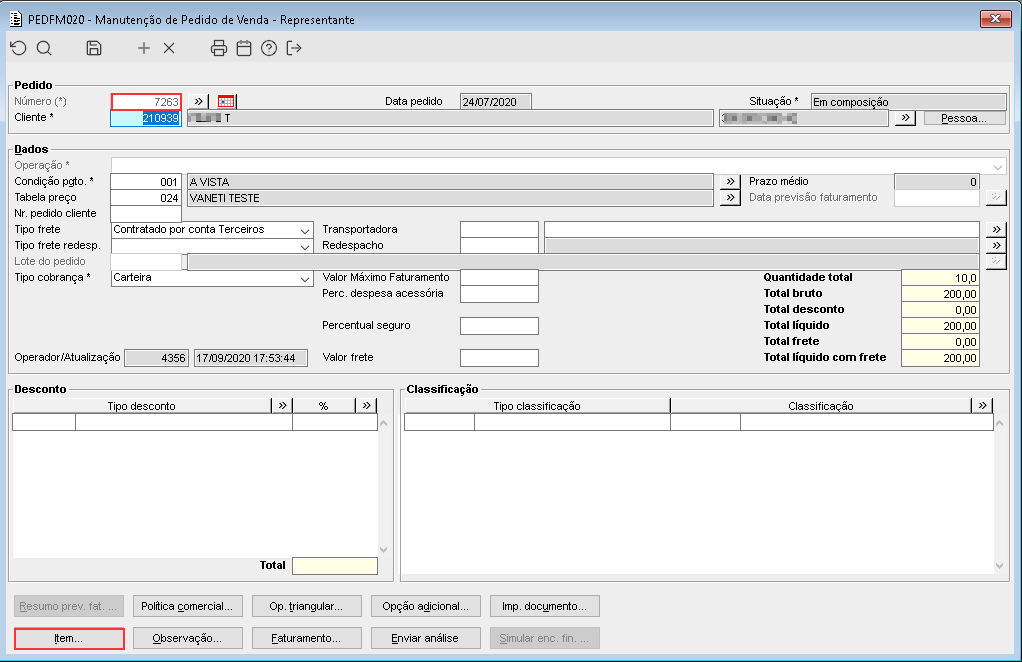Click the Perc. despesa acessória field
This screenshot has height=662, width=1022.
[499, 294]
